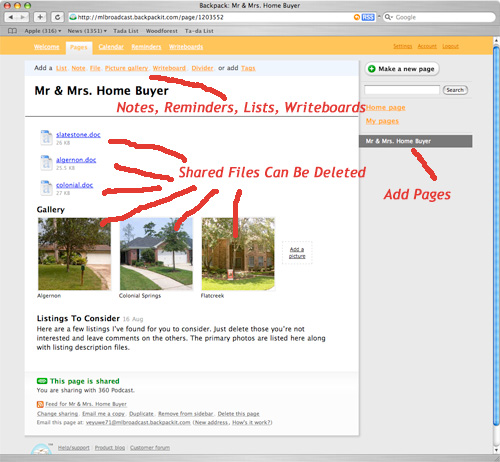
Task: Click the colonial.doc file icon
Action: click(x=46, y=188)
